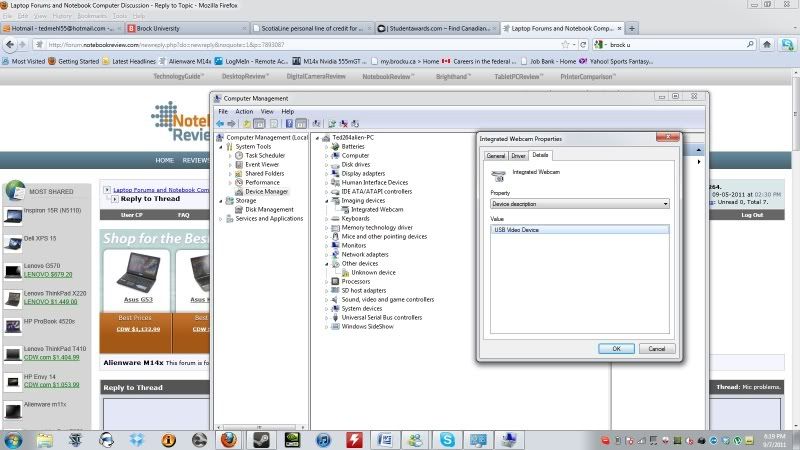
Task: Click Uninstall device icon with red X
Action: pyautogui.click(x=343, y=123)
